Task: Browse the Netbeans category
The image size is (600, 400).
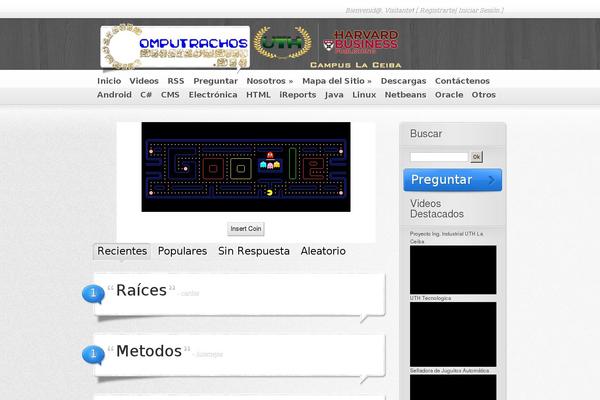Action: coord(405,95)
